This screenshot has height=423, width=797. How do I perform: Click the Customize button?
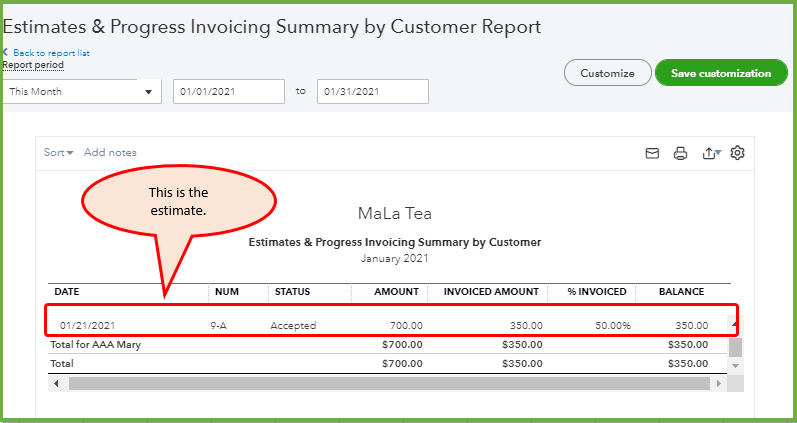(x=607, y=73)
